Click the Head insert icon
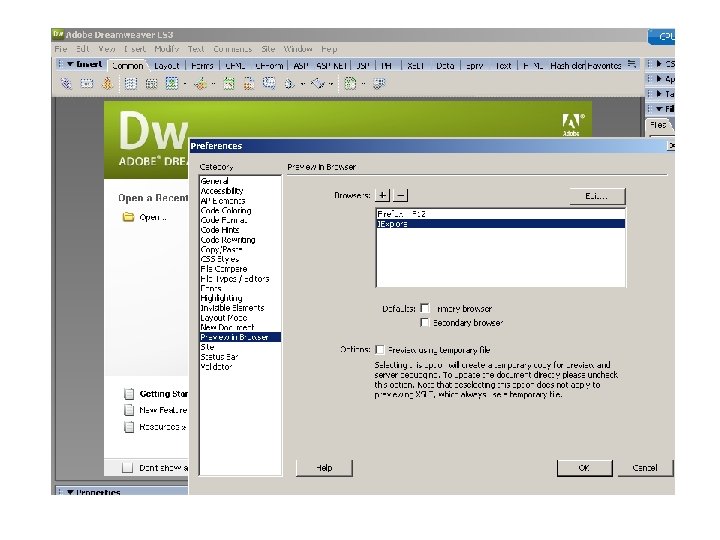This screenshot has height=540, width=720. 290,84
